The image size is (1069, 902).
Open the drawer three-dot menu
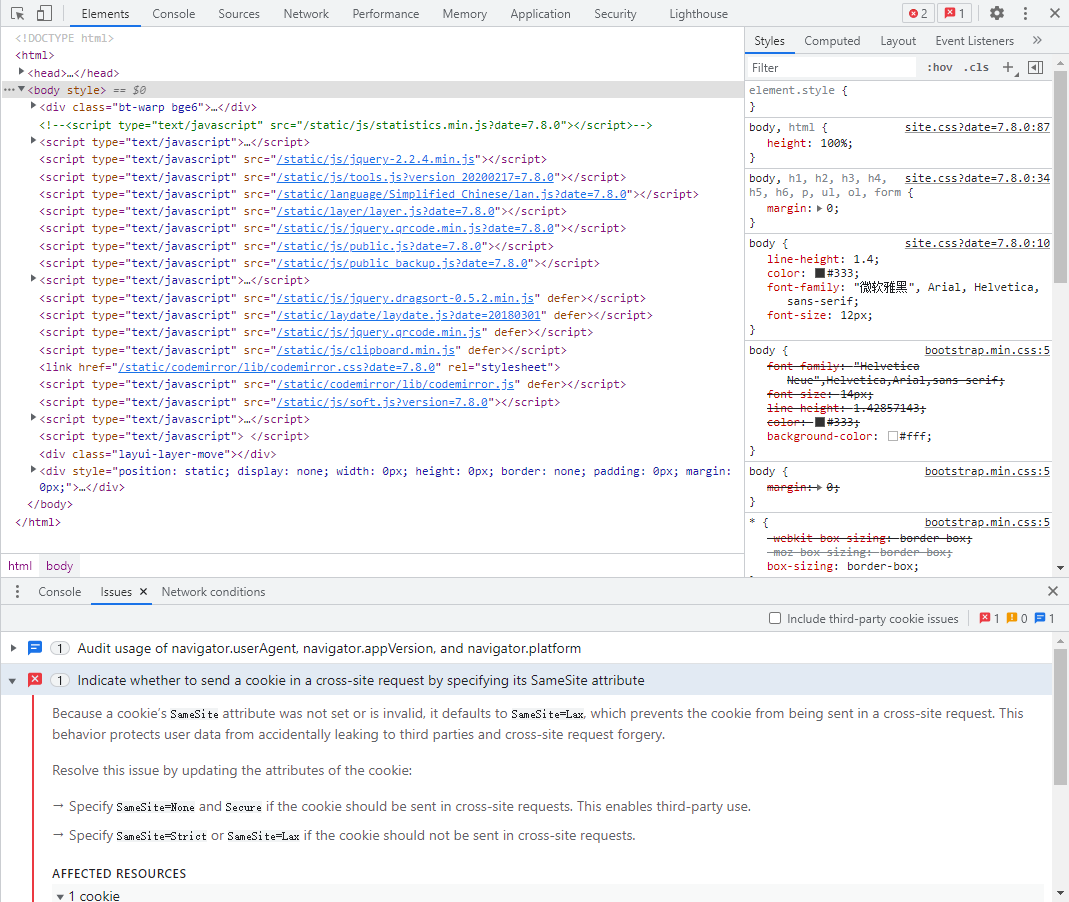(x=18, y=592)
